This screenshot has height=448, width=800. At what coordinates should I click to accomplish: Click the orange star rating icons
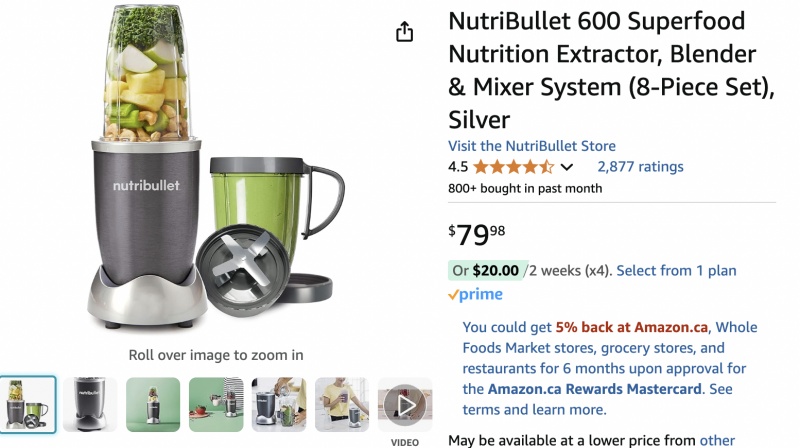pyautogui.click(x=513, y=167)
